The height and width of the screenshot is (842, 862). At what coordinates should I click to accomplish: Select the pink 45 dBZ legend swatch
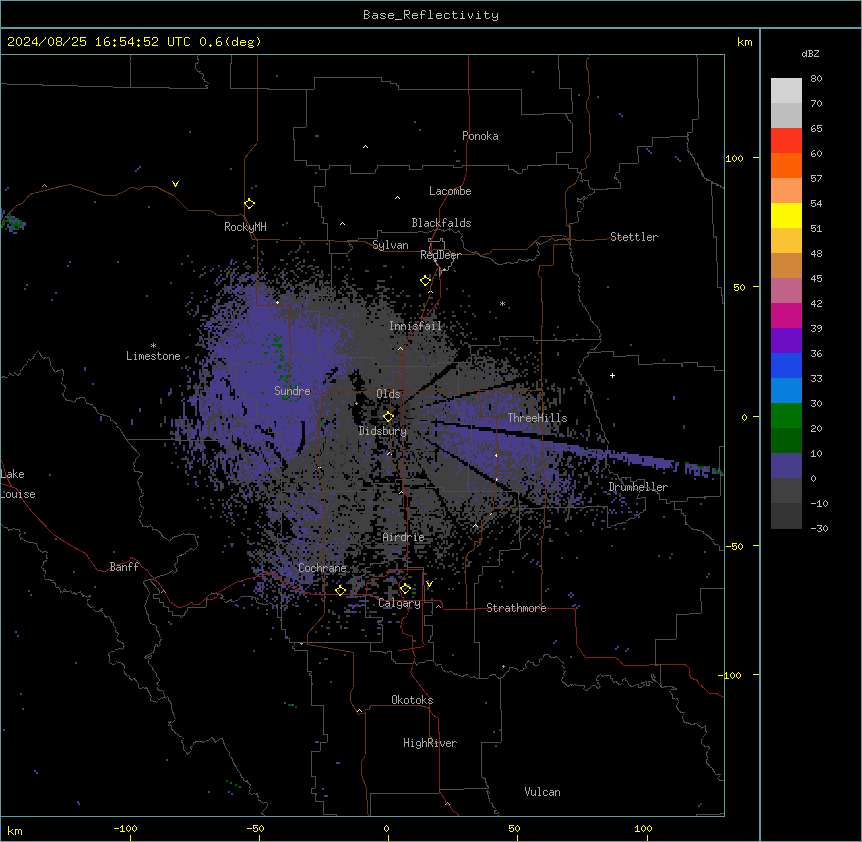pyautogui.click(x=786, y=291)
